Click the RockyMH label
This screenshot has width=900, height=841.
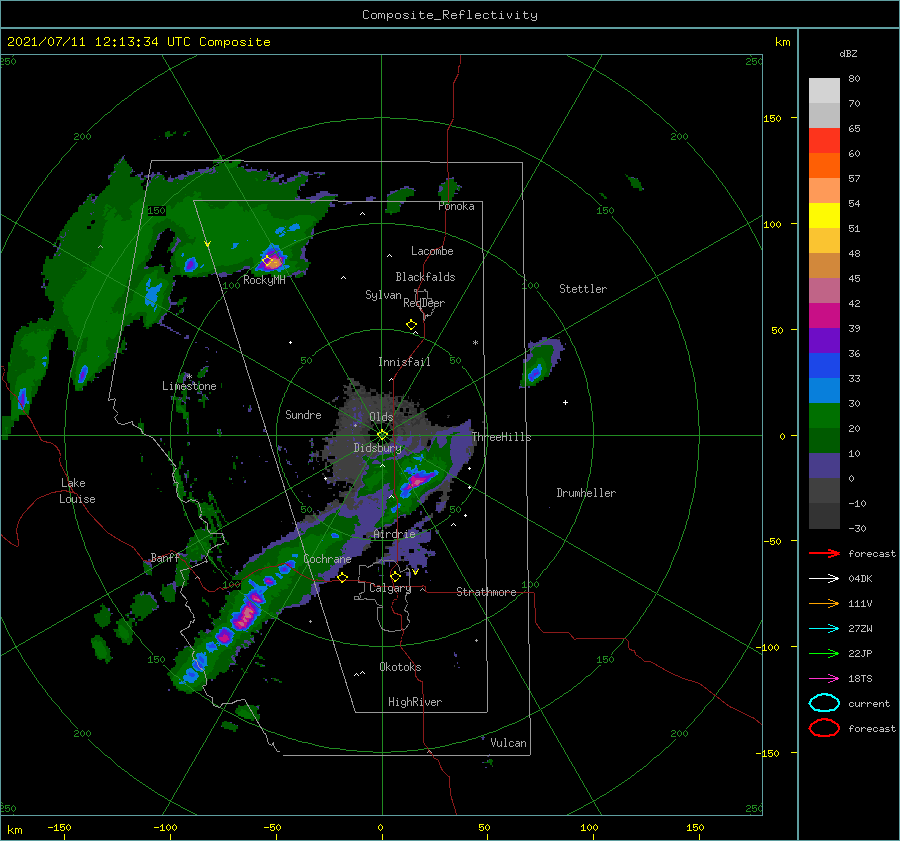coord(264,280)
